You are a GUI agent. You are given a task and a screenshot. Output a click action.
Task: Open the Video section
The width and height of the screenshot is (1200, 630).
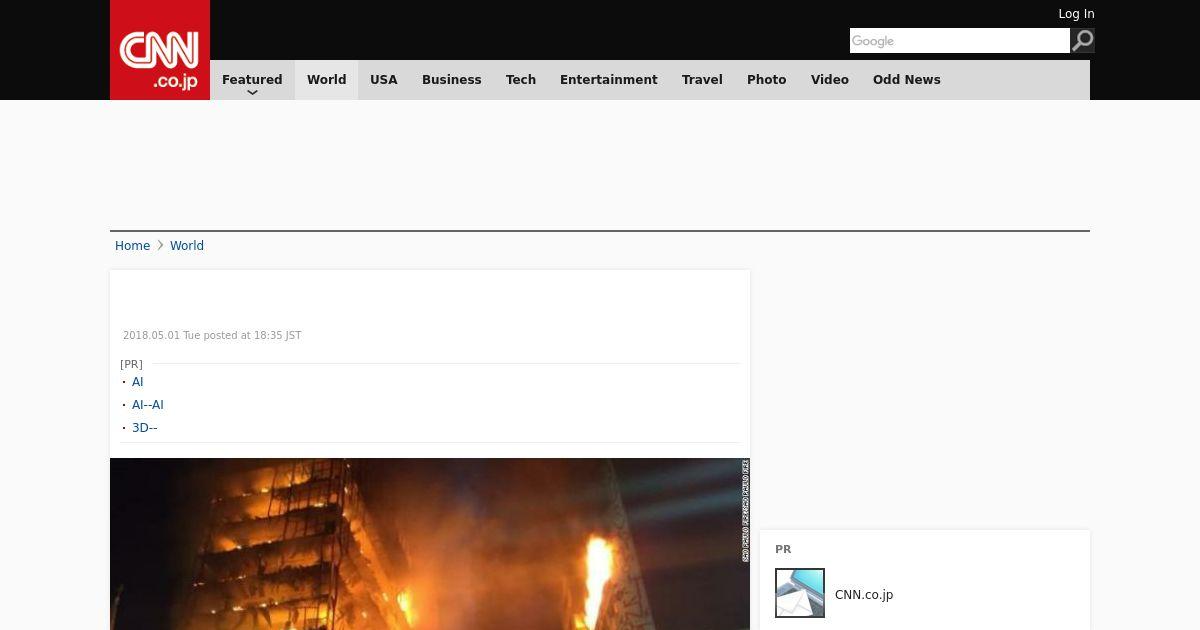[830, 80]
